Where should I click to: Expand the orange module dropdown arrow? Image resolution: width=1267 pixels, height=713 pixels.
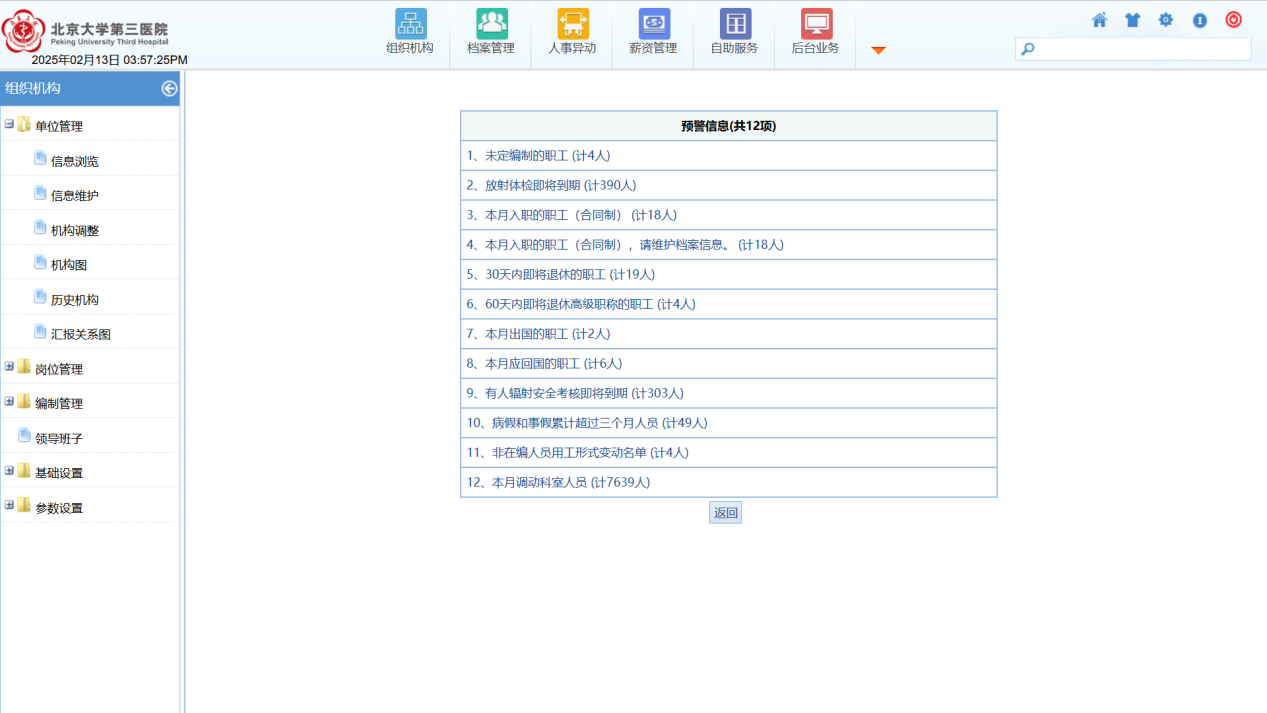tap(878, 50)
